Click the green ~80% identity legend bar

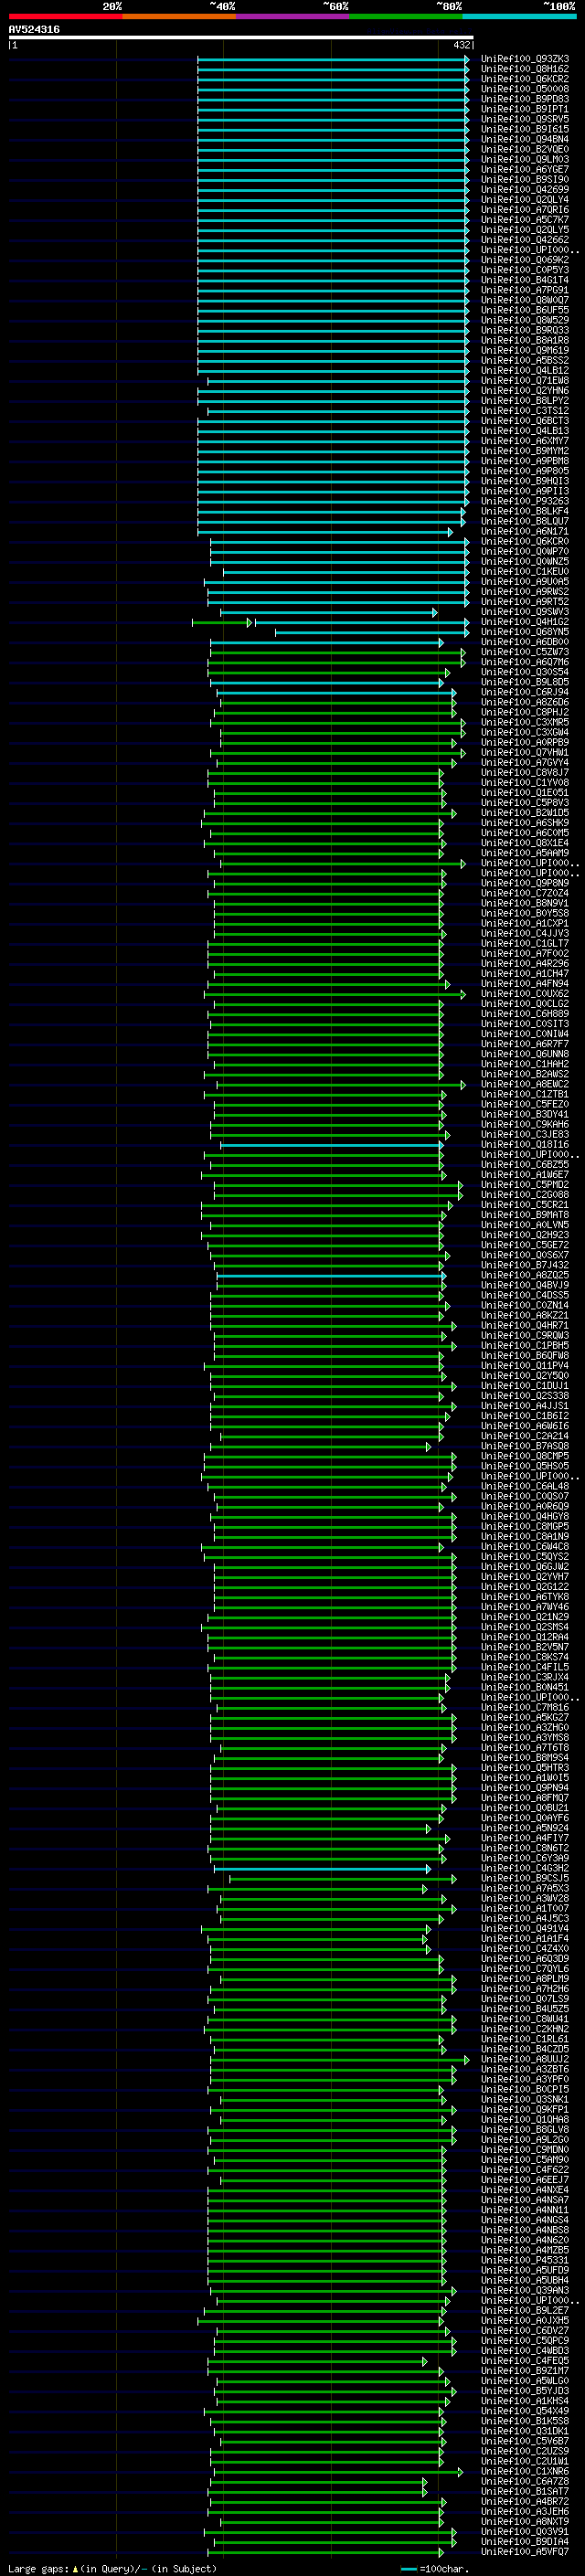tap(406, 16)
